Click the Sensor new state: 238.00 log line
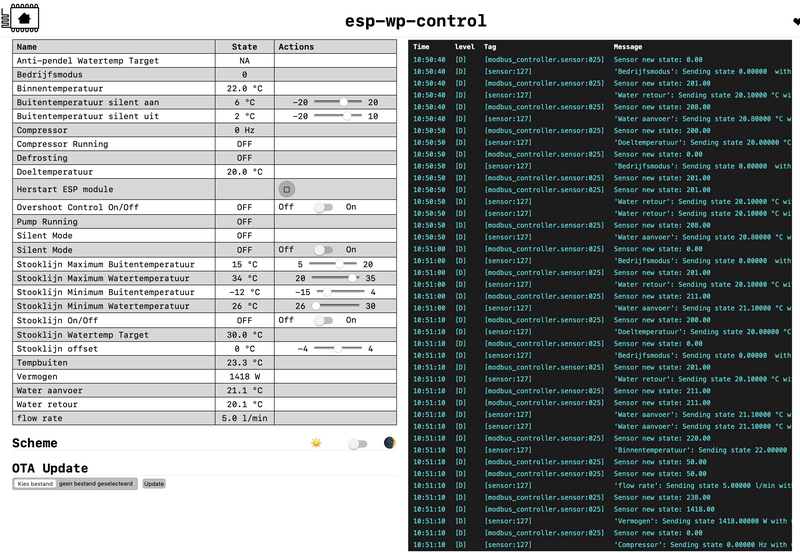Image resolution: width=800 pixels, height=553 pixels. click(662, 497)
